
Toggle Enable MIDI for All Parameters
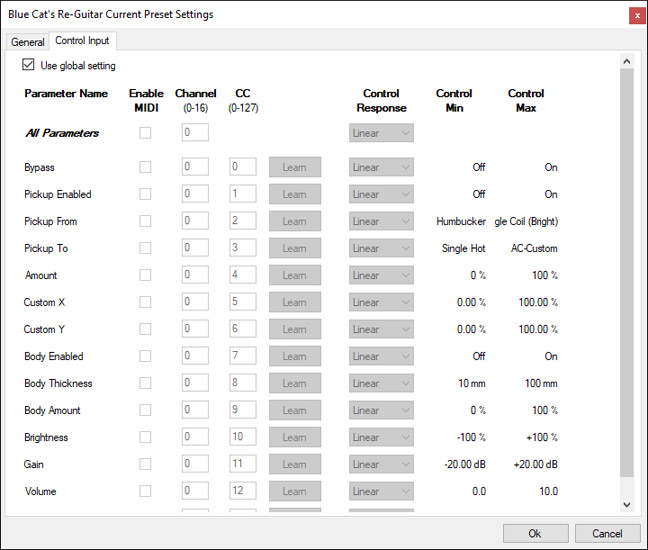146,133
